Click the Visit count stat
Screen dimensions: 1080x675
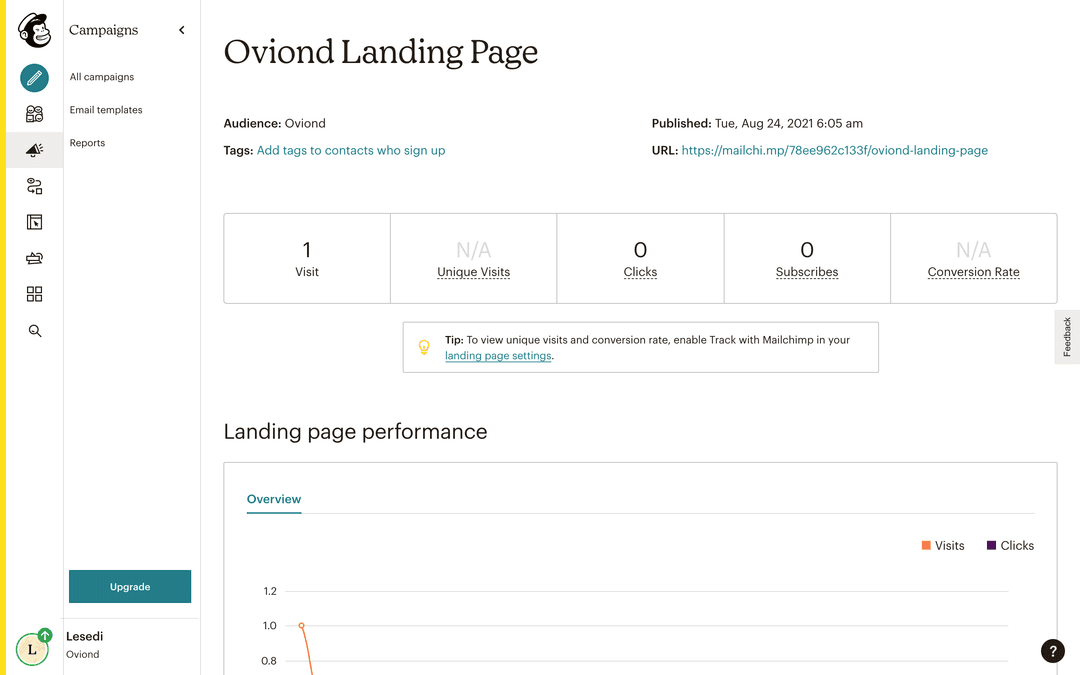[307, 258]
